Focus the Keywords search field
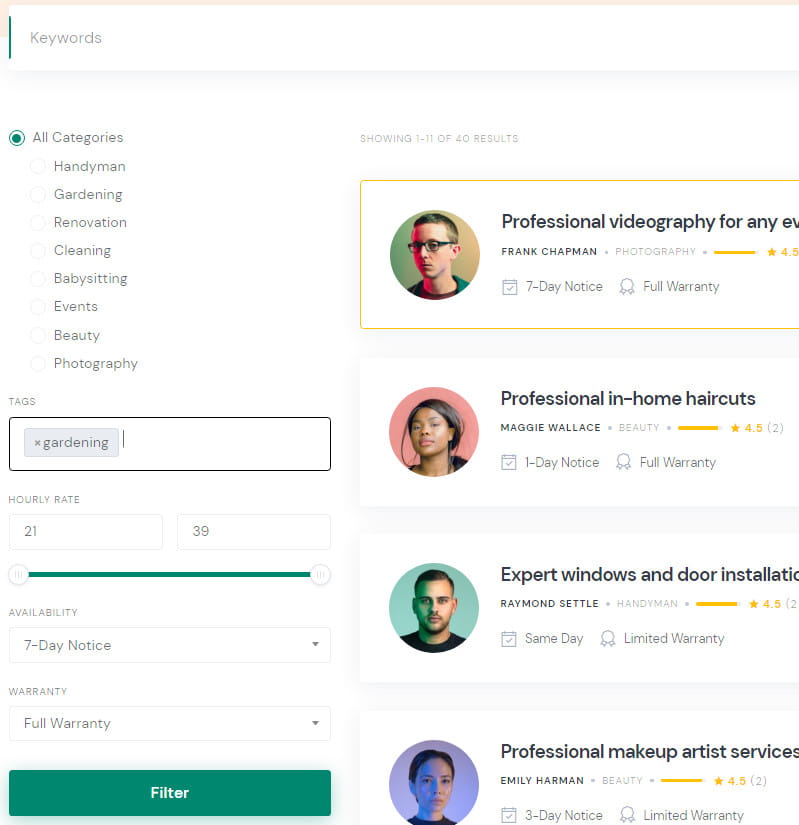799x825 pixels. [x=400, y=38]
